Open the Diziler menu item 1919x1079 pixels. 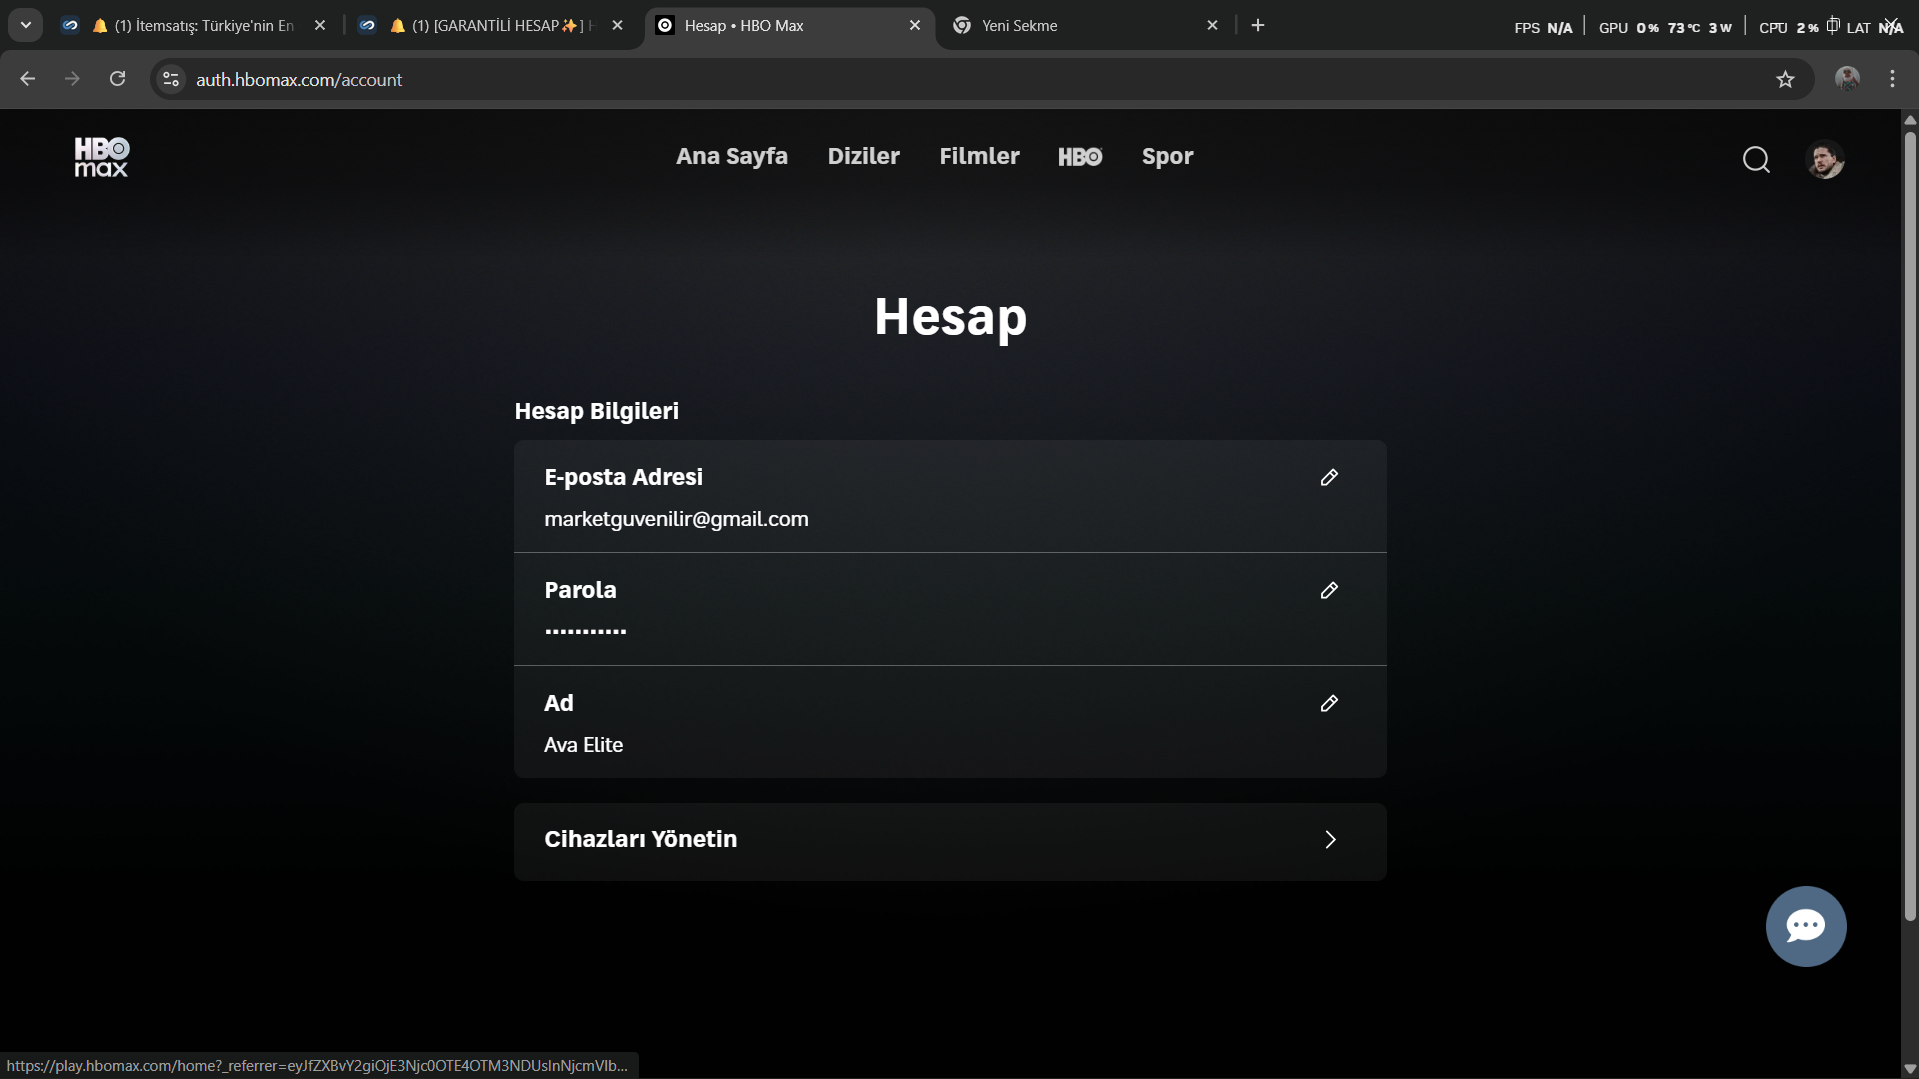pos(863,157)
